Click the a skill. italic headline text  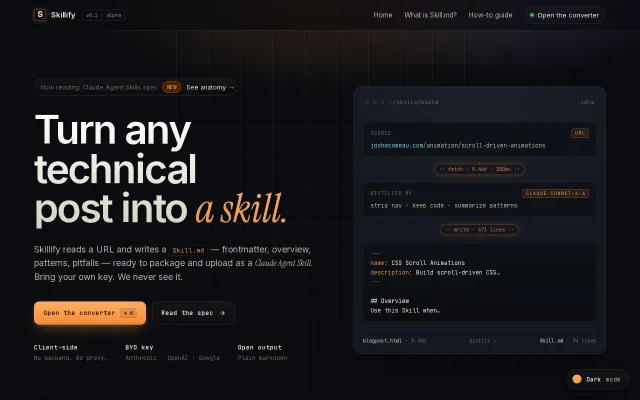tap(241, 209)
